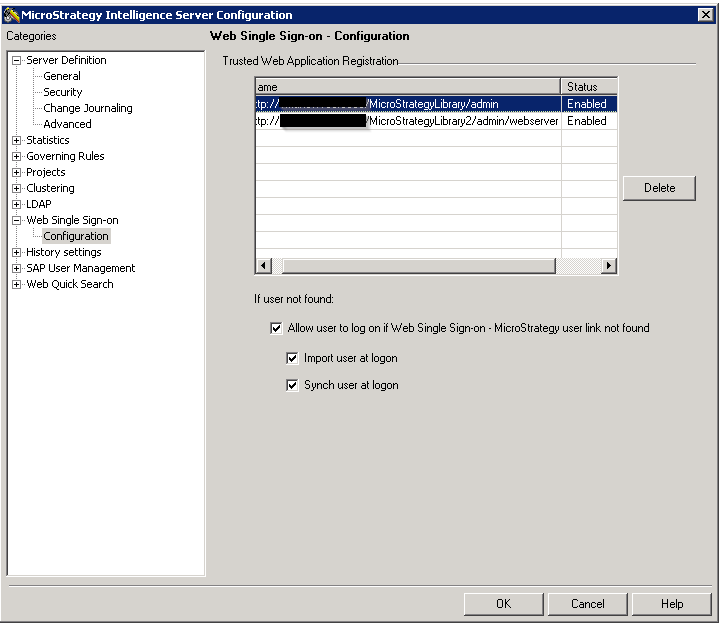Close the Intelligence Server Configuration window
The image size is (721, 626).
coord(705,15)
